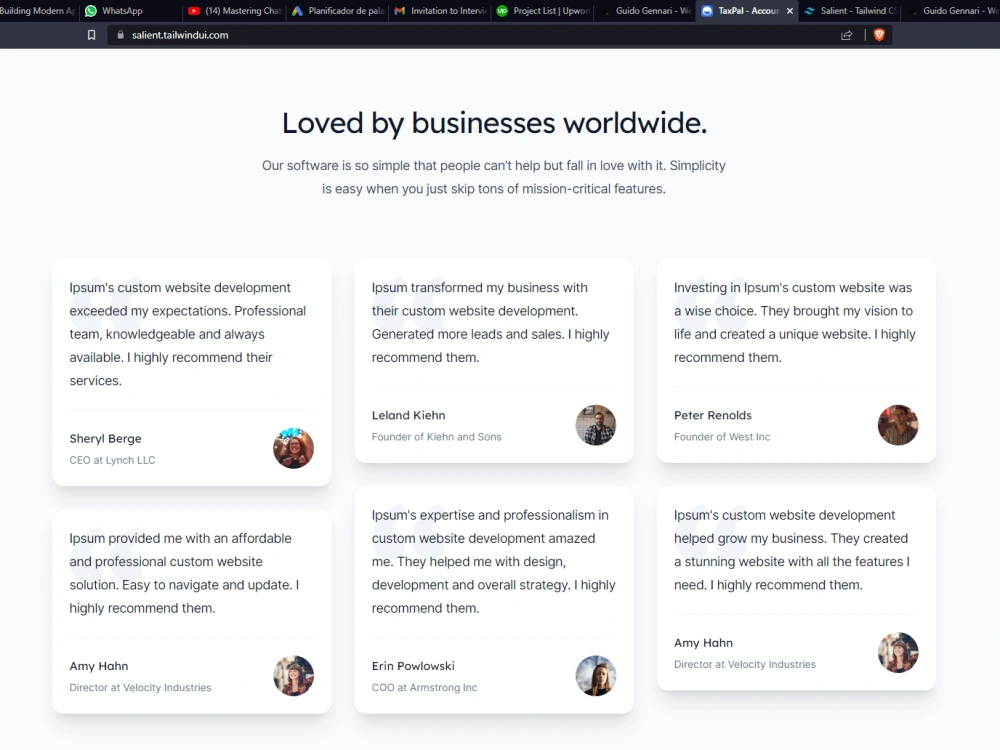The width and height of the screenshot is (1000, 750).
Task: Click the name Peter Renolds
Action: click(x=712, y=415)
